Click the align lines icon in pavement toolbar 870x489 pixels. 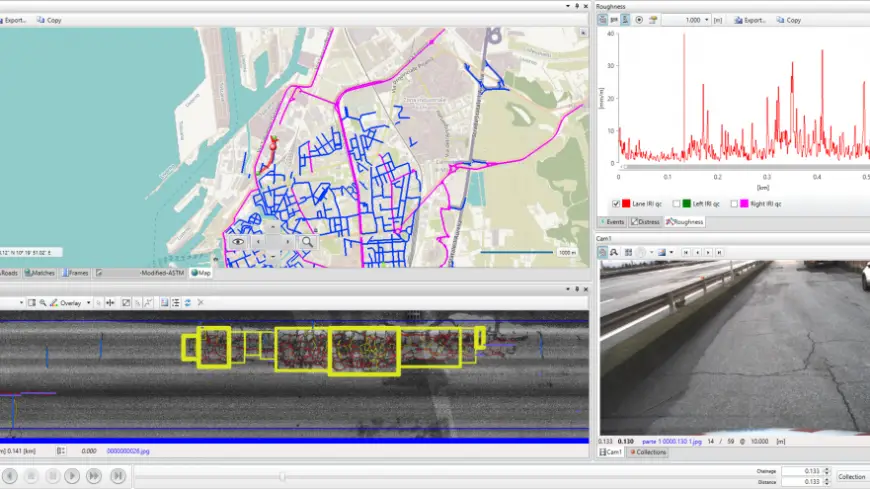(175, 303)
